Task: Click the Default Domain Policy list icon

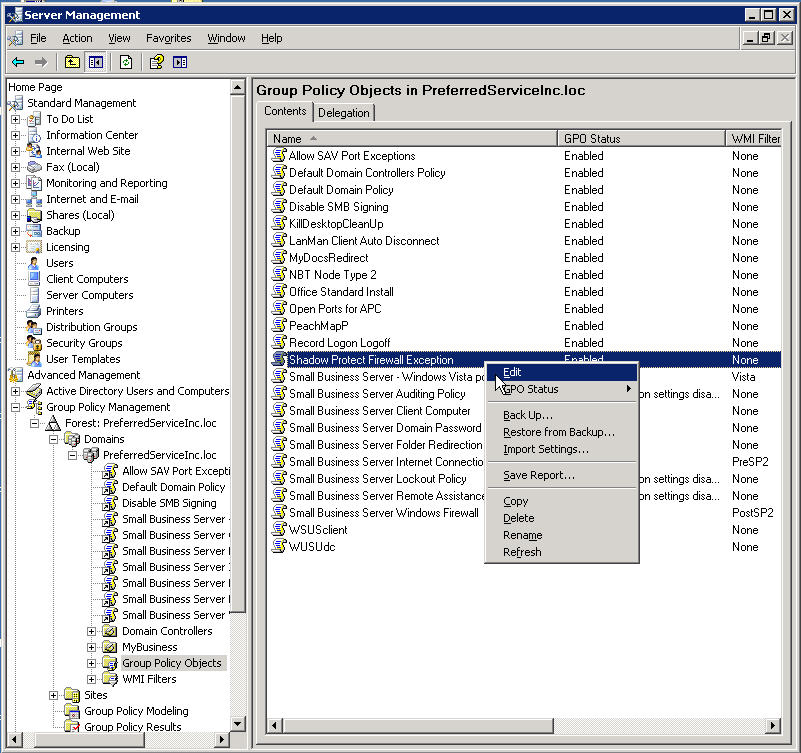Action: (280, 190)
